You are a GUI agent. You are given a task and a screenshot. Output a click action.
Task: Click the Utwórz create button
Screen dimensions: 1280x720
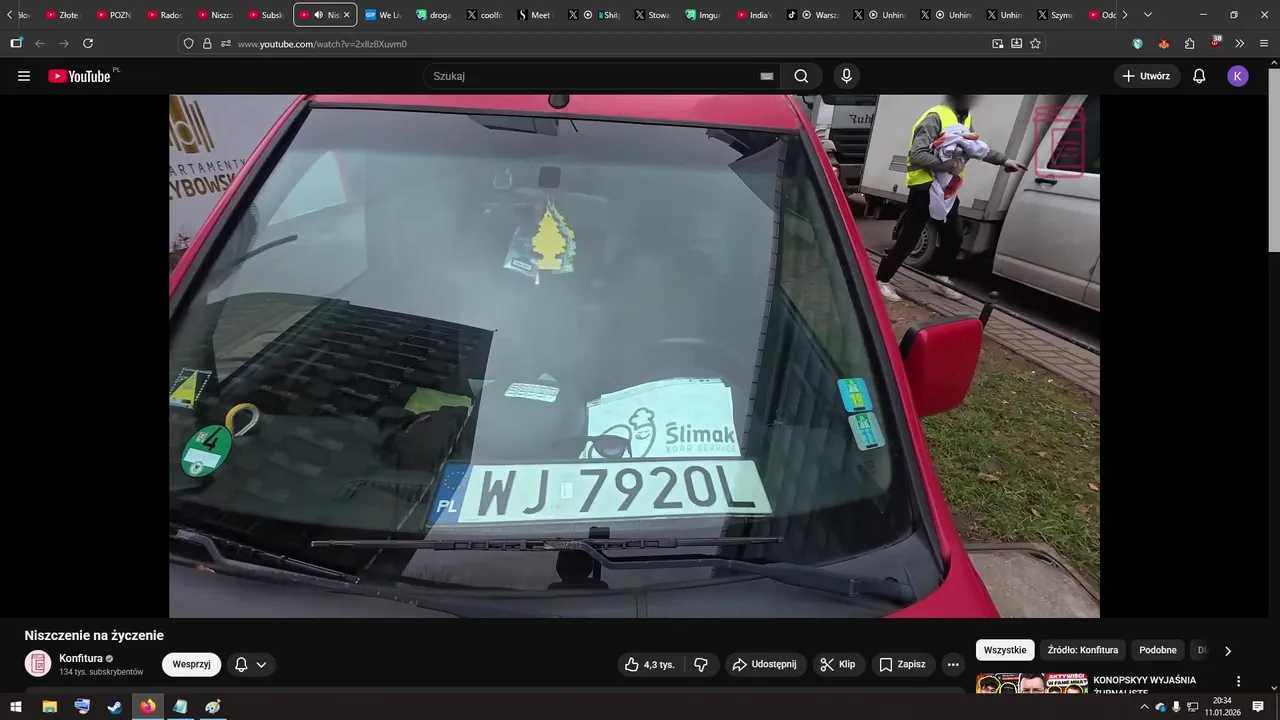(1147, 76)
